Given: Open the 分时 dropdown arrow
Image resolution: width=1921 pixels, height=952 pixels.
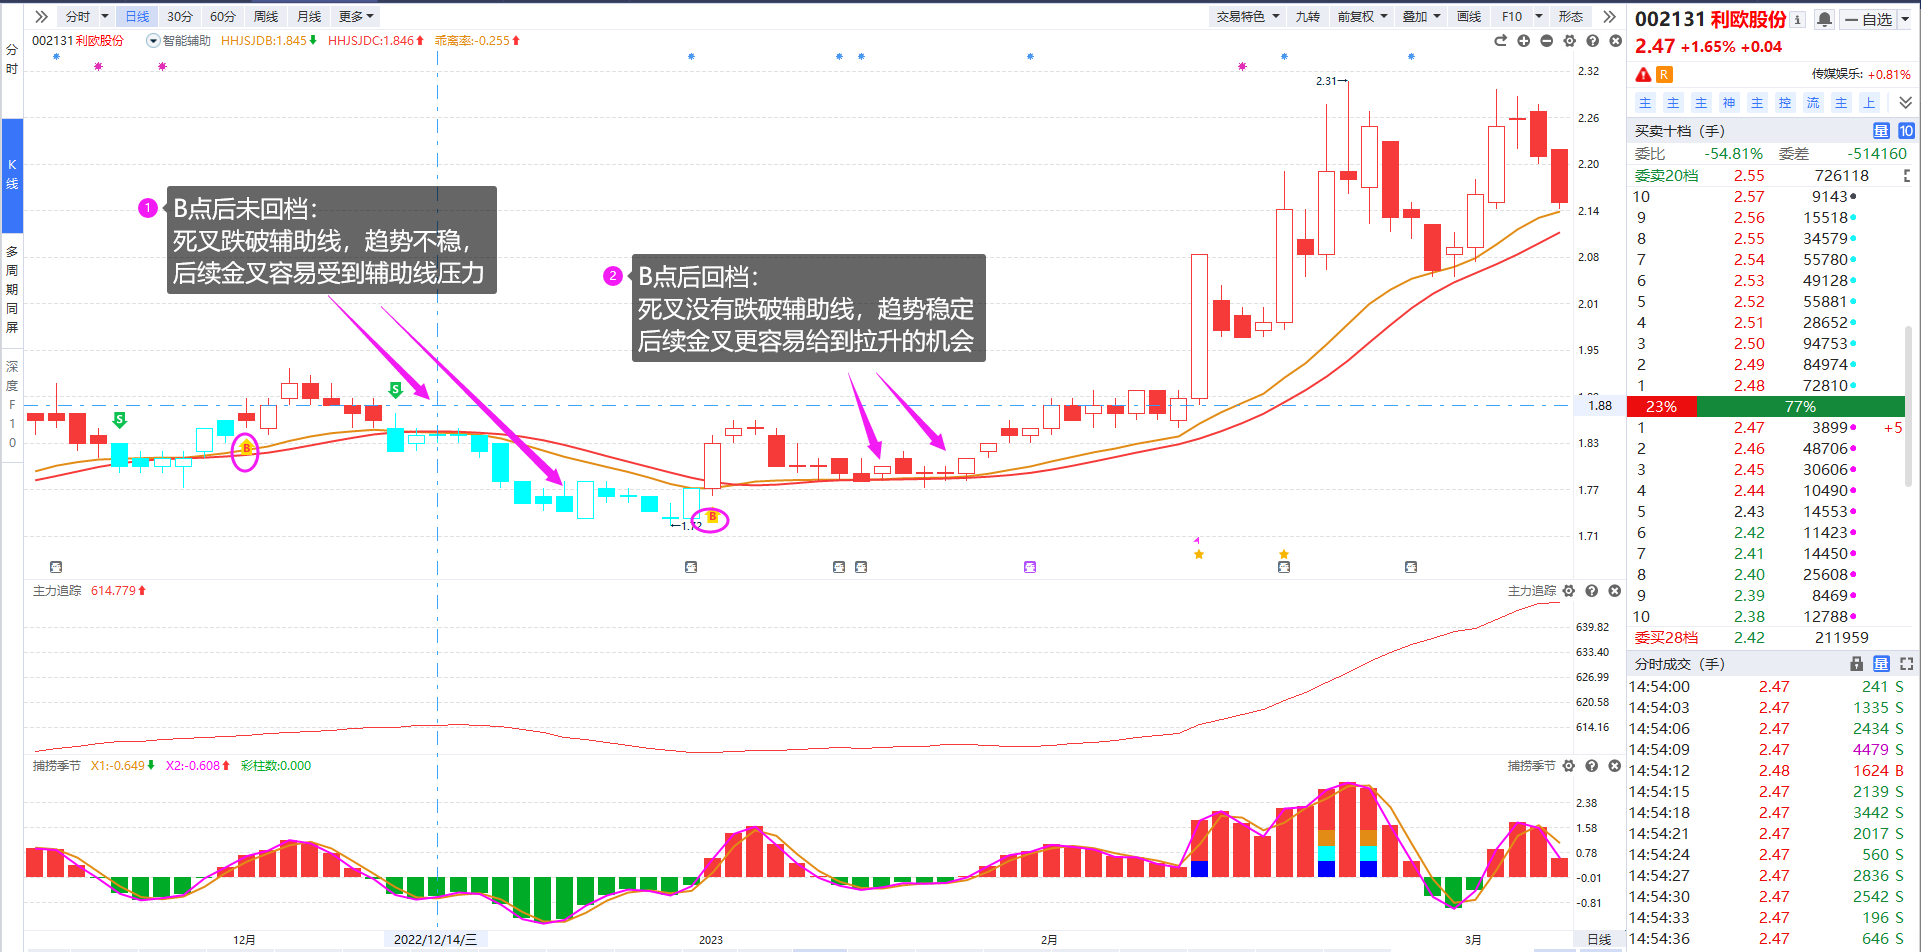Looking at the screenshot, I should (104, 17).
